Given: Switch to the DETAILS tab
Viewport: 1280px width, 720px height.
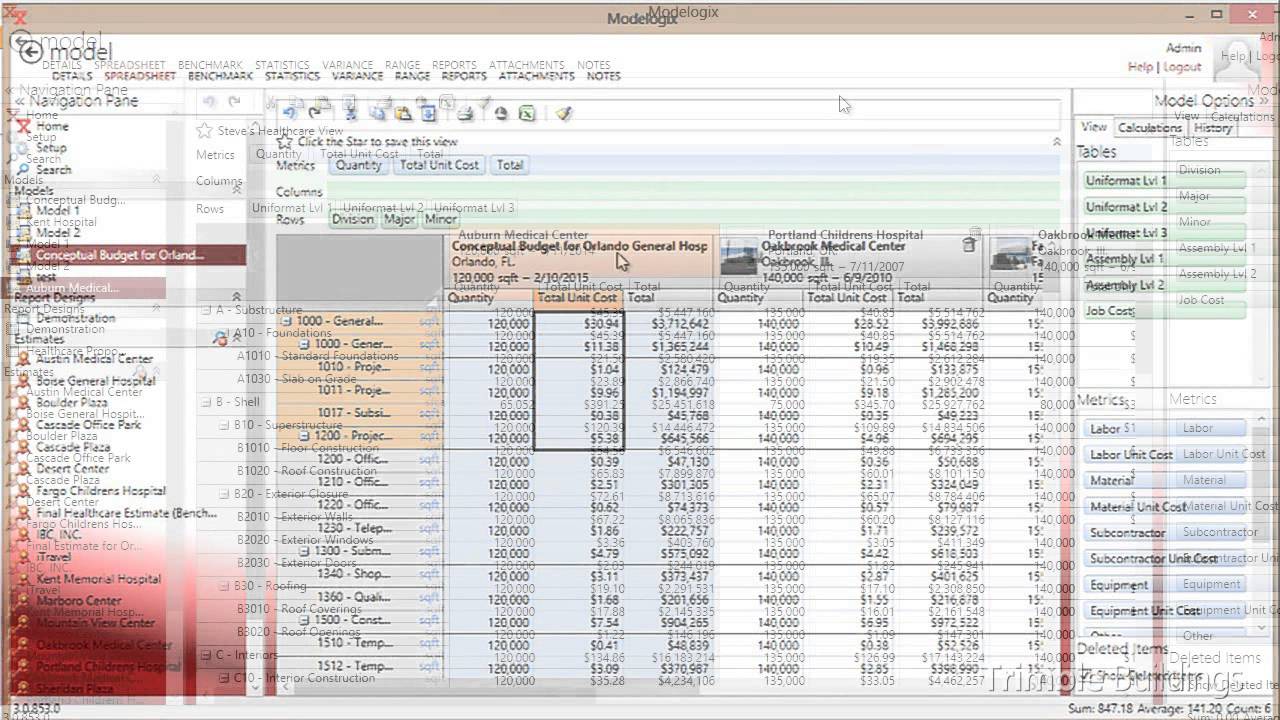Looking at the screenshot, I should (x=72, y=76).
